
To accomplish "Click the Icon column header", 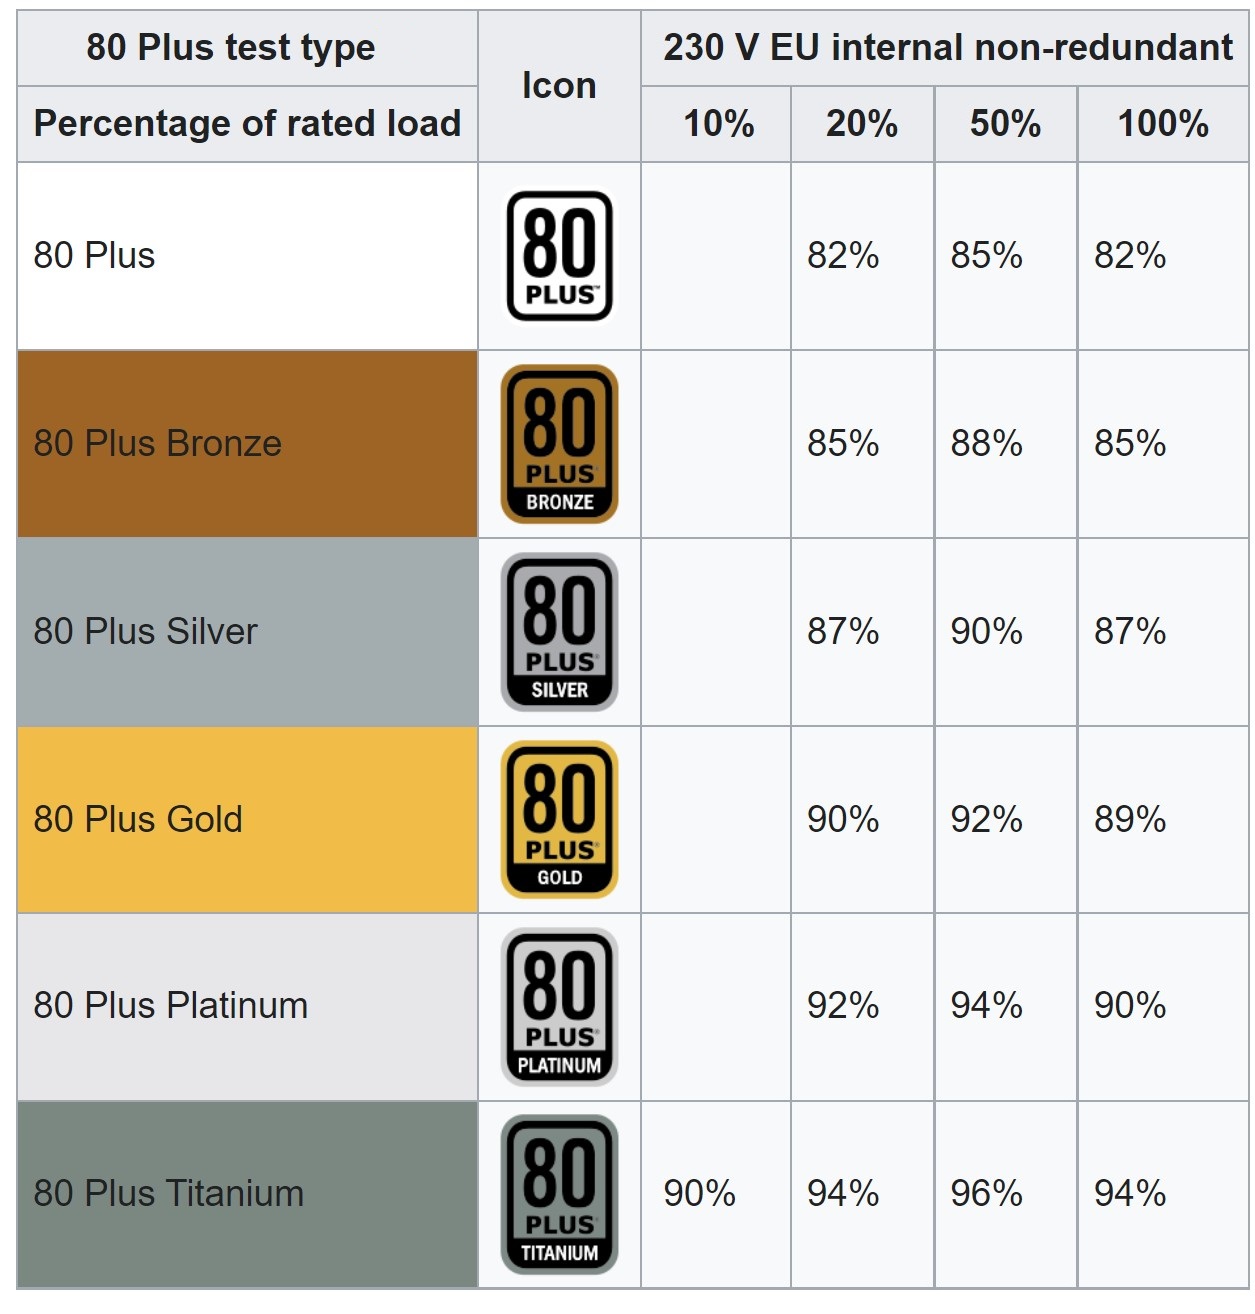I will [x=559, y=86].
